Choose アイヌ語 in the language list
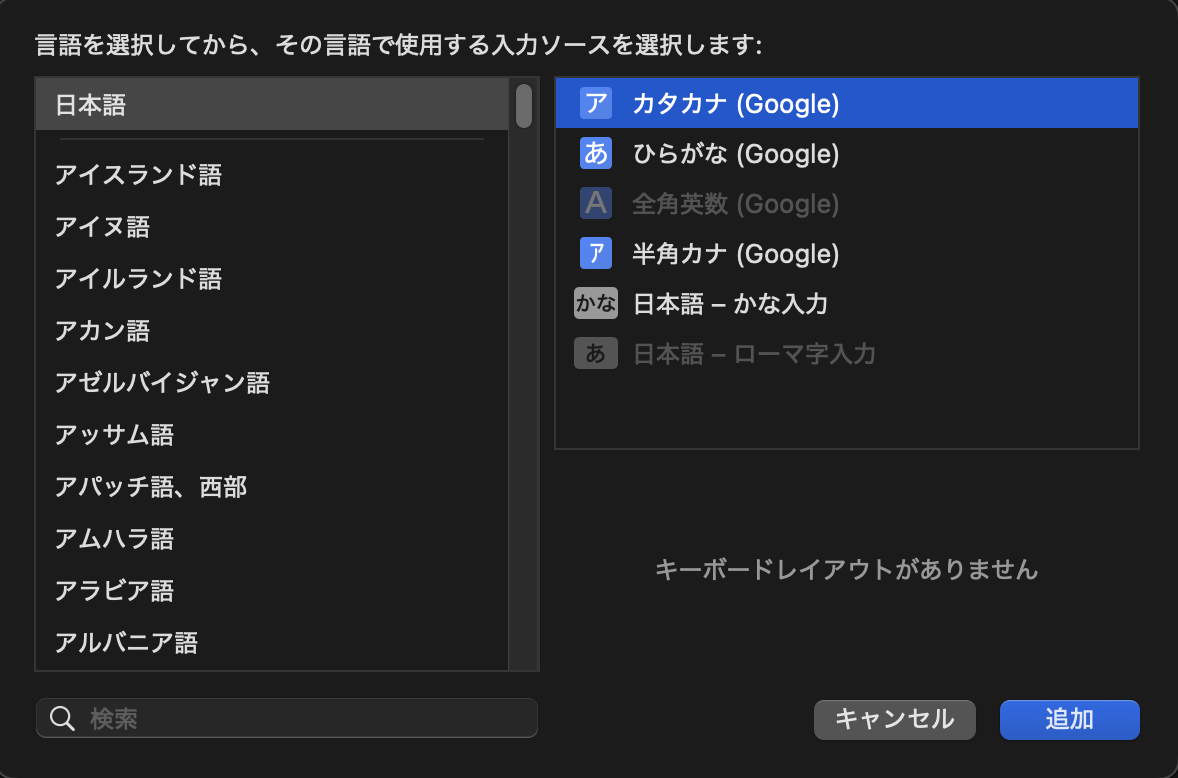Screen dimensions: 1178x778 [x=102, y=227]
